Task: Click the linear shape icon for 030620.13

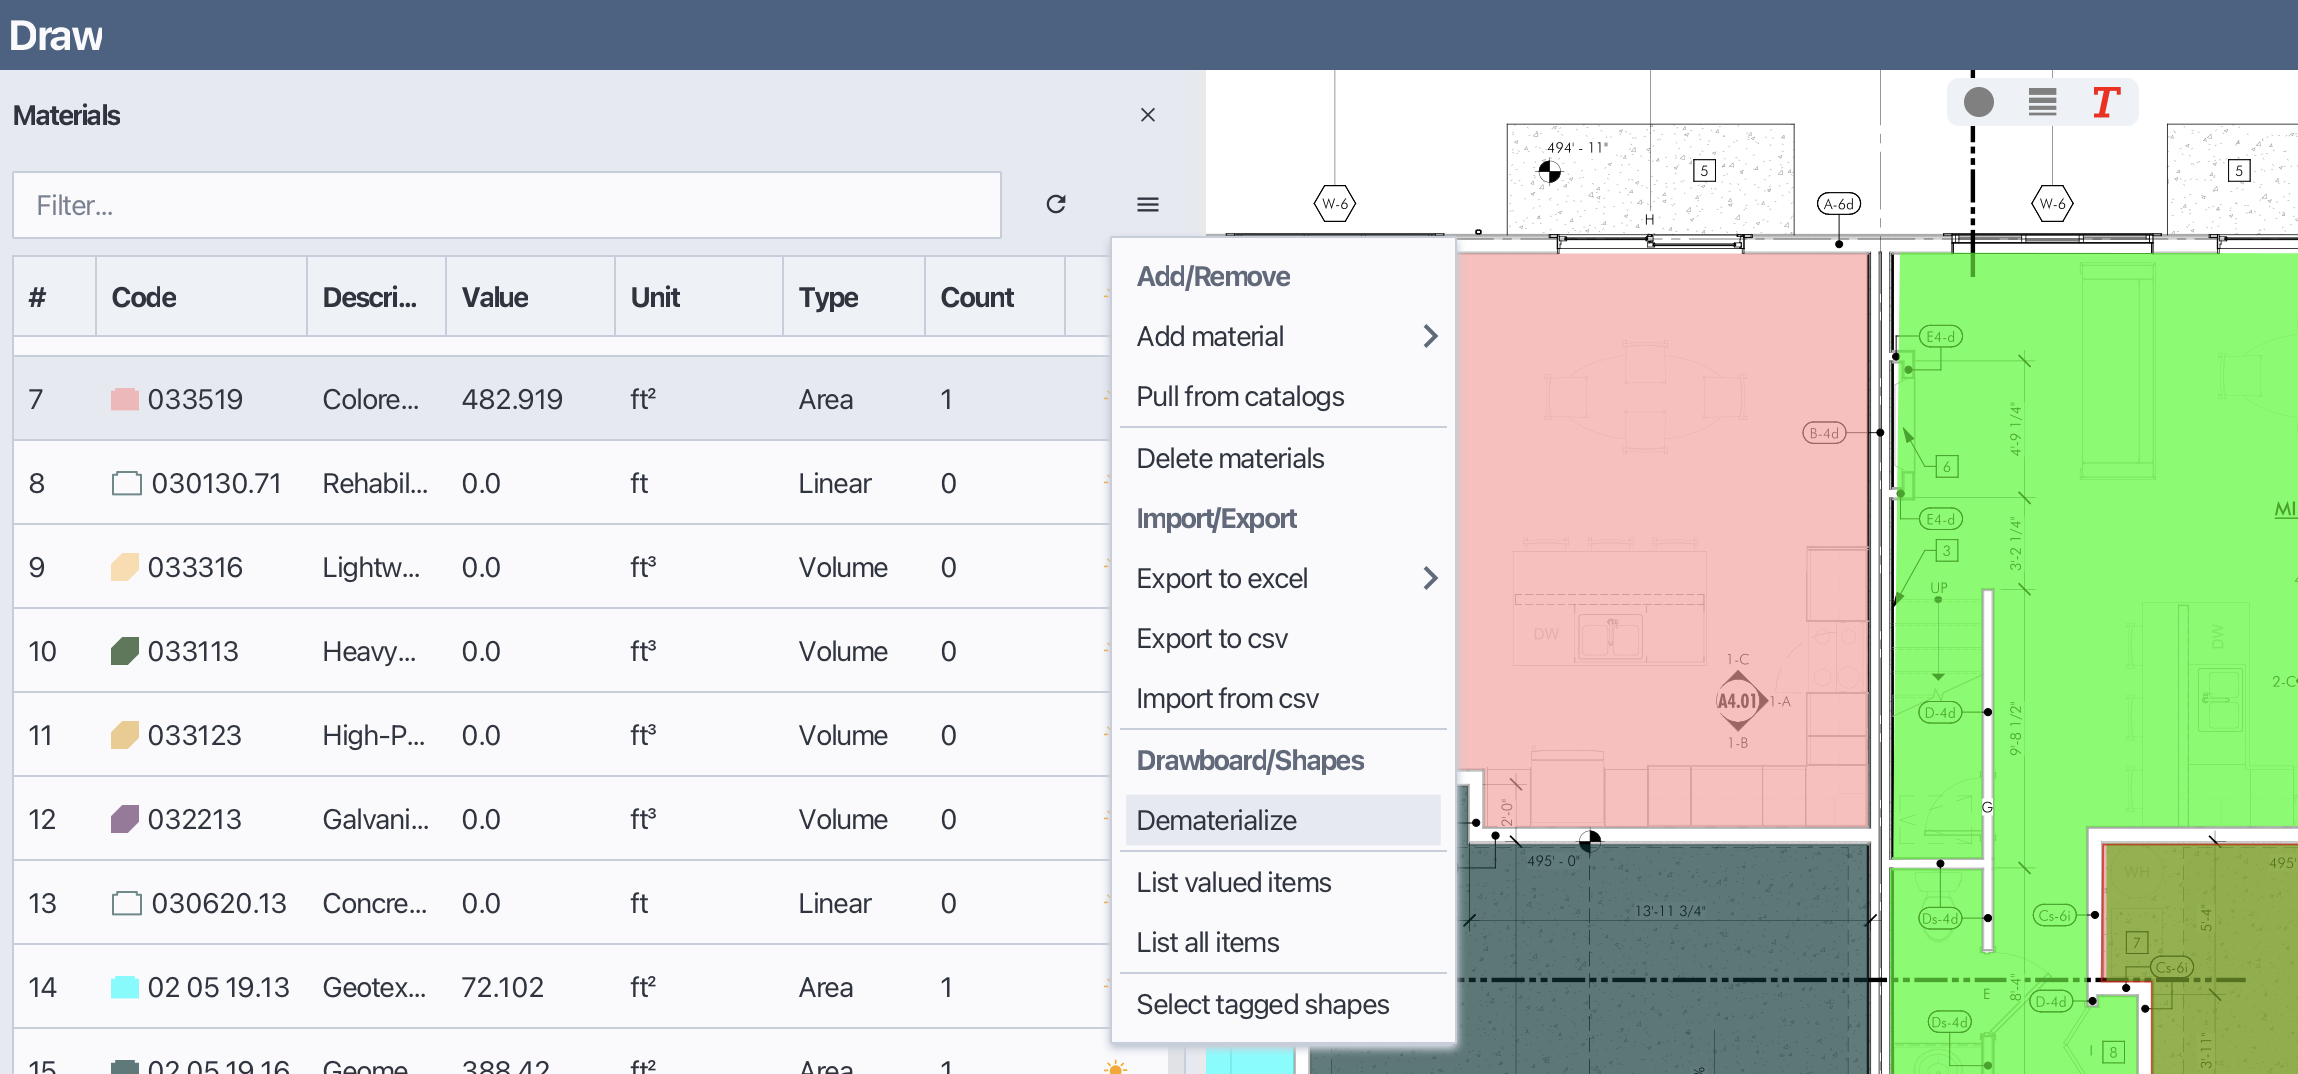Action: coord(126,904)
